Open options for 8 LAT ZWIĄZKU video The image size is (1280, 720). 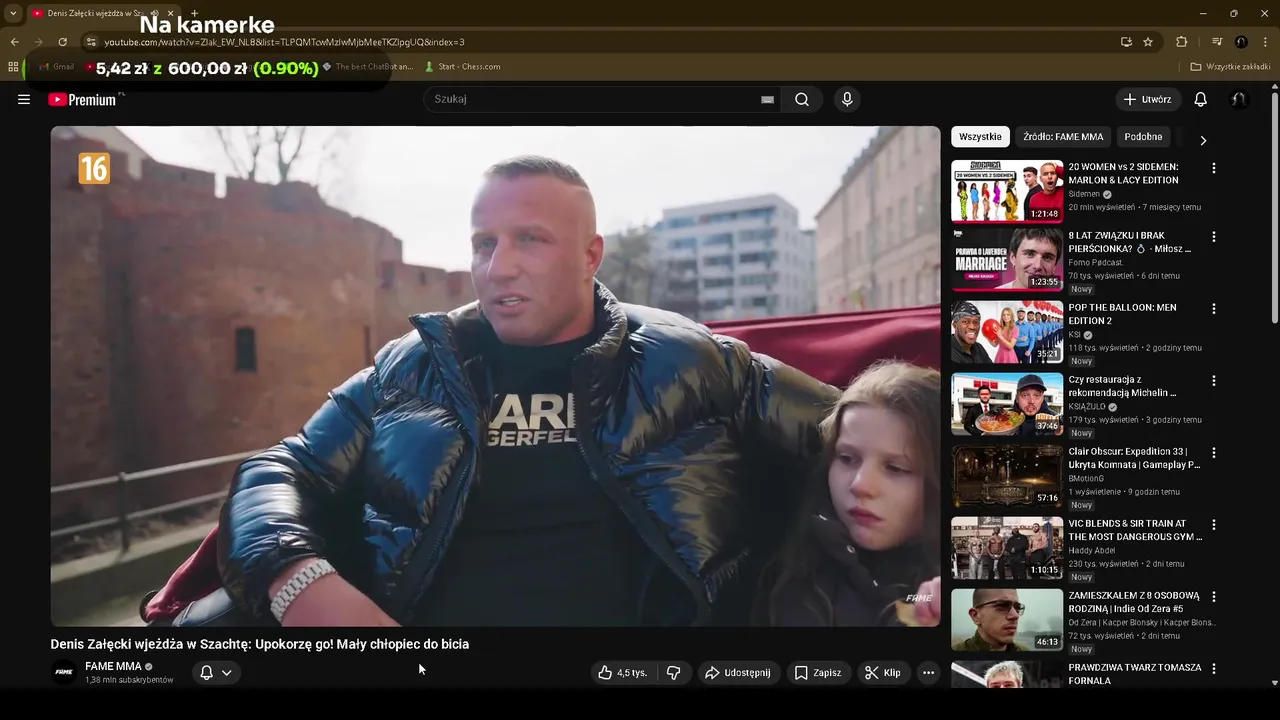click(x=1213, y=237)
